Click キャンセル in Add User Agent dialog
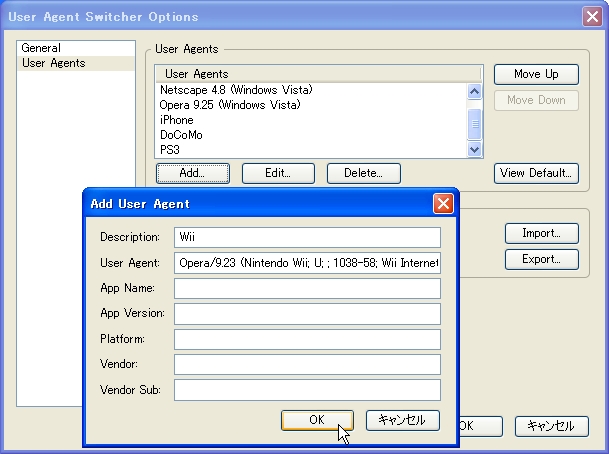The height and width of the screenshot is (454, 609). (403, 420)
